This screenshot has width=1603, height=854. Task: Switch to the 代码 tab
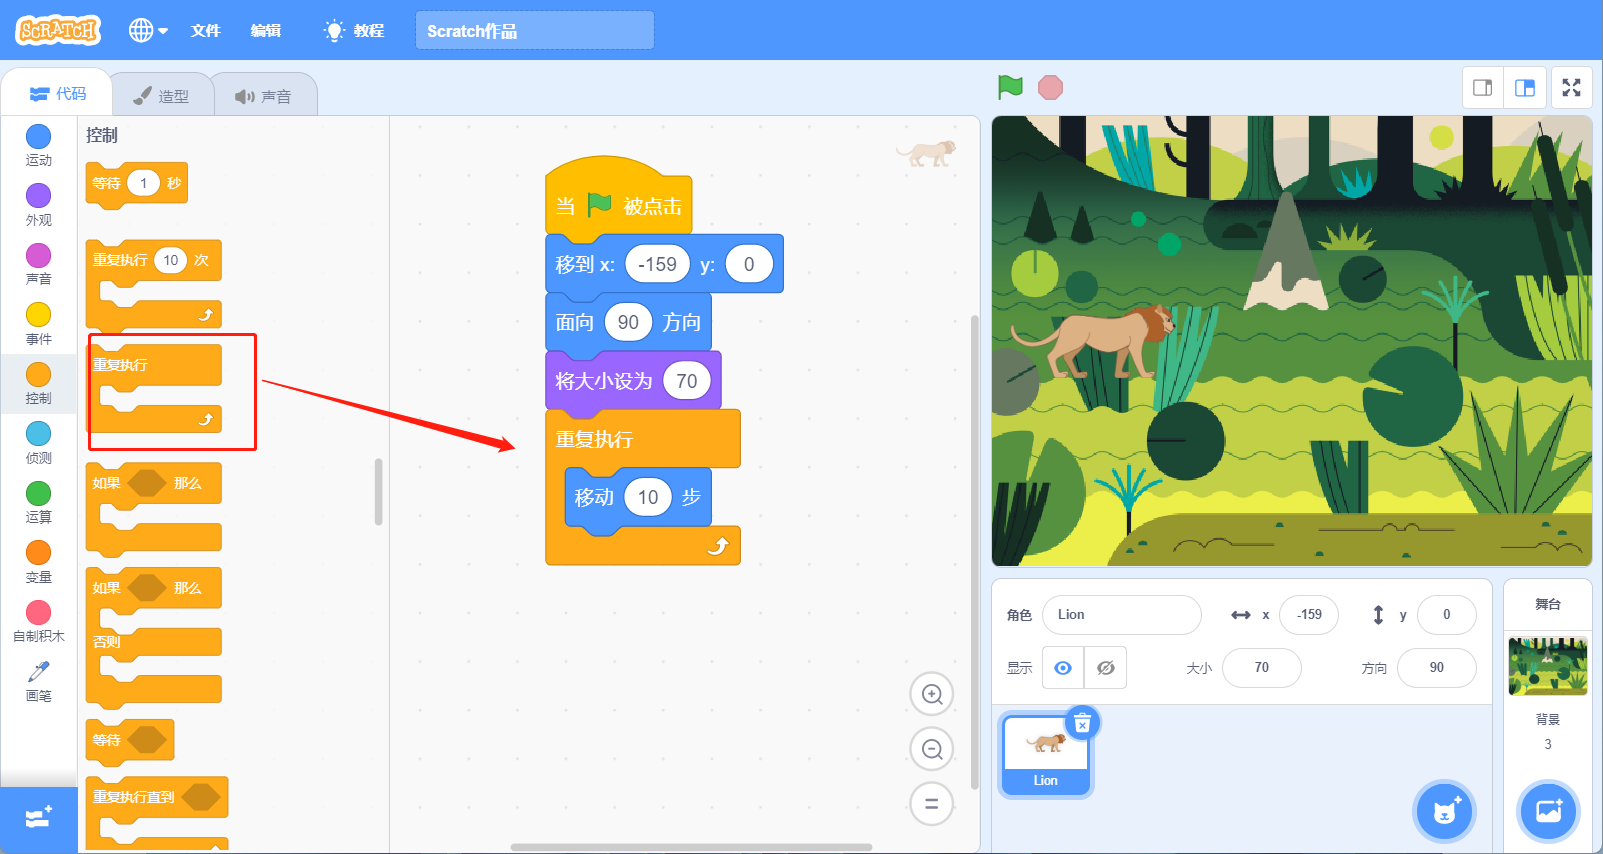tap(58, 94)
